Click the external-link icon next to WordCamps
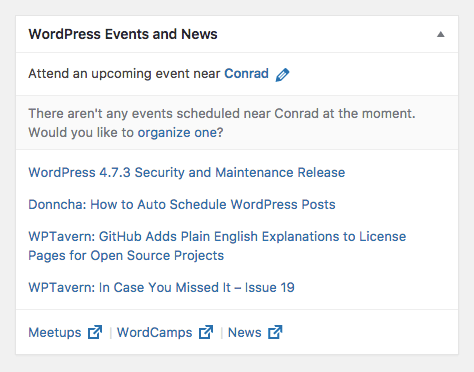Image resolution: width=474 pixels, height=372 pixels. tap(206, 332)
